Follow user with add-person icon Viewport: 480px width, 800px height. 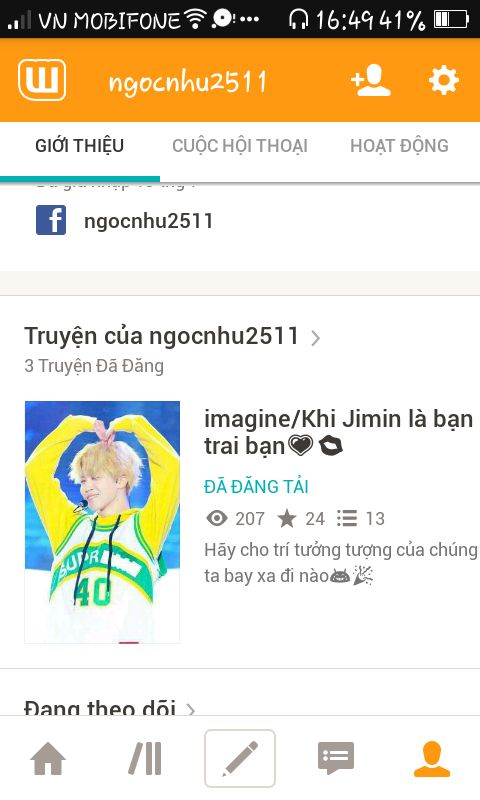tap(371, 80)
